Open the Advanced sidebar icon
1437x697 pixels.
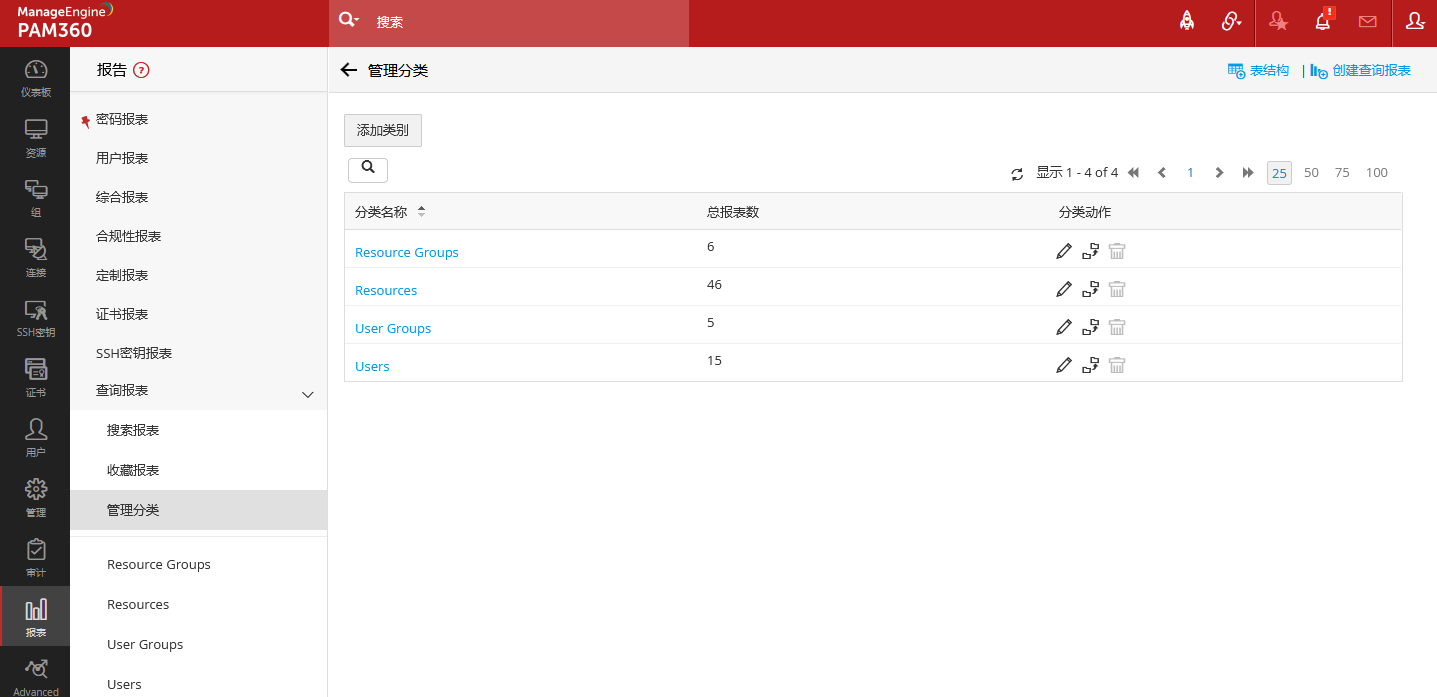click(35, 676)
